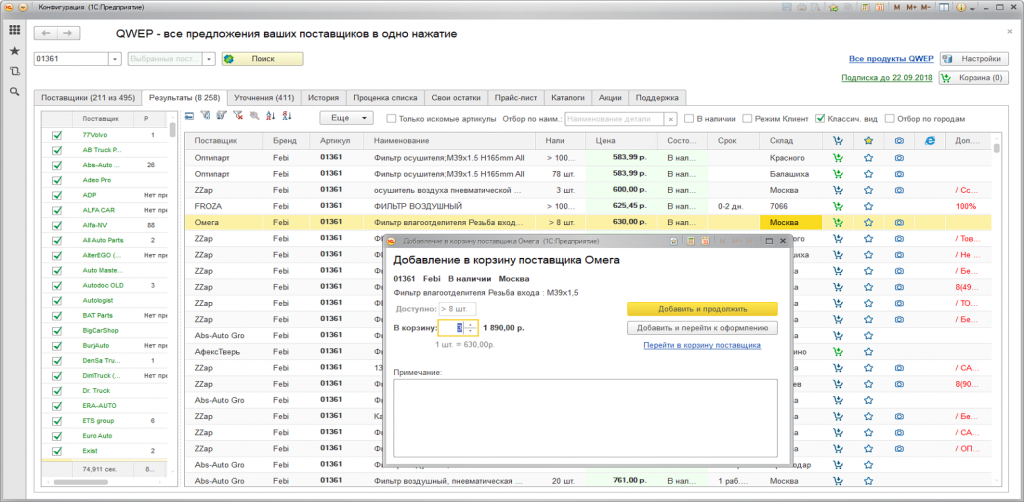Toggle the panel layout icon in title bar
The width and height of the screenshot is (1024, 502).
944,7
